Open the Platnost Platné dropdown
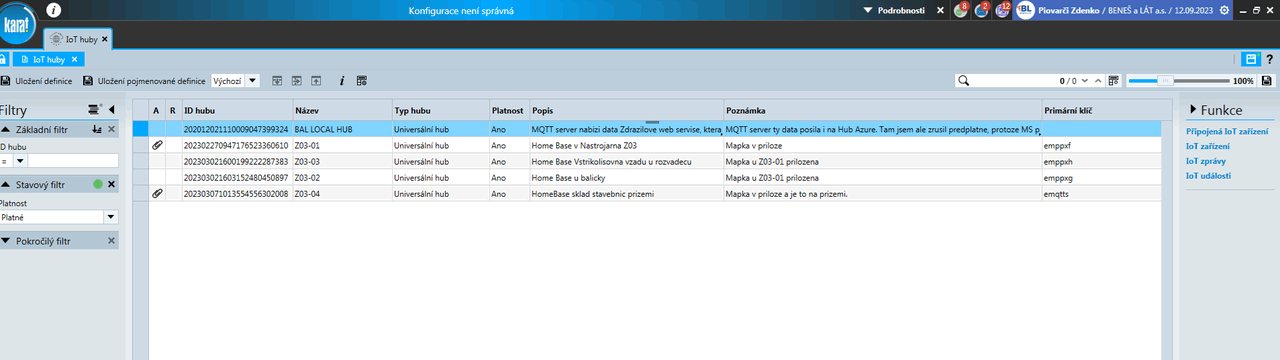 pos(111,217)
